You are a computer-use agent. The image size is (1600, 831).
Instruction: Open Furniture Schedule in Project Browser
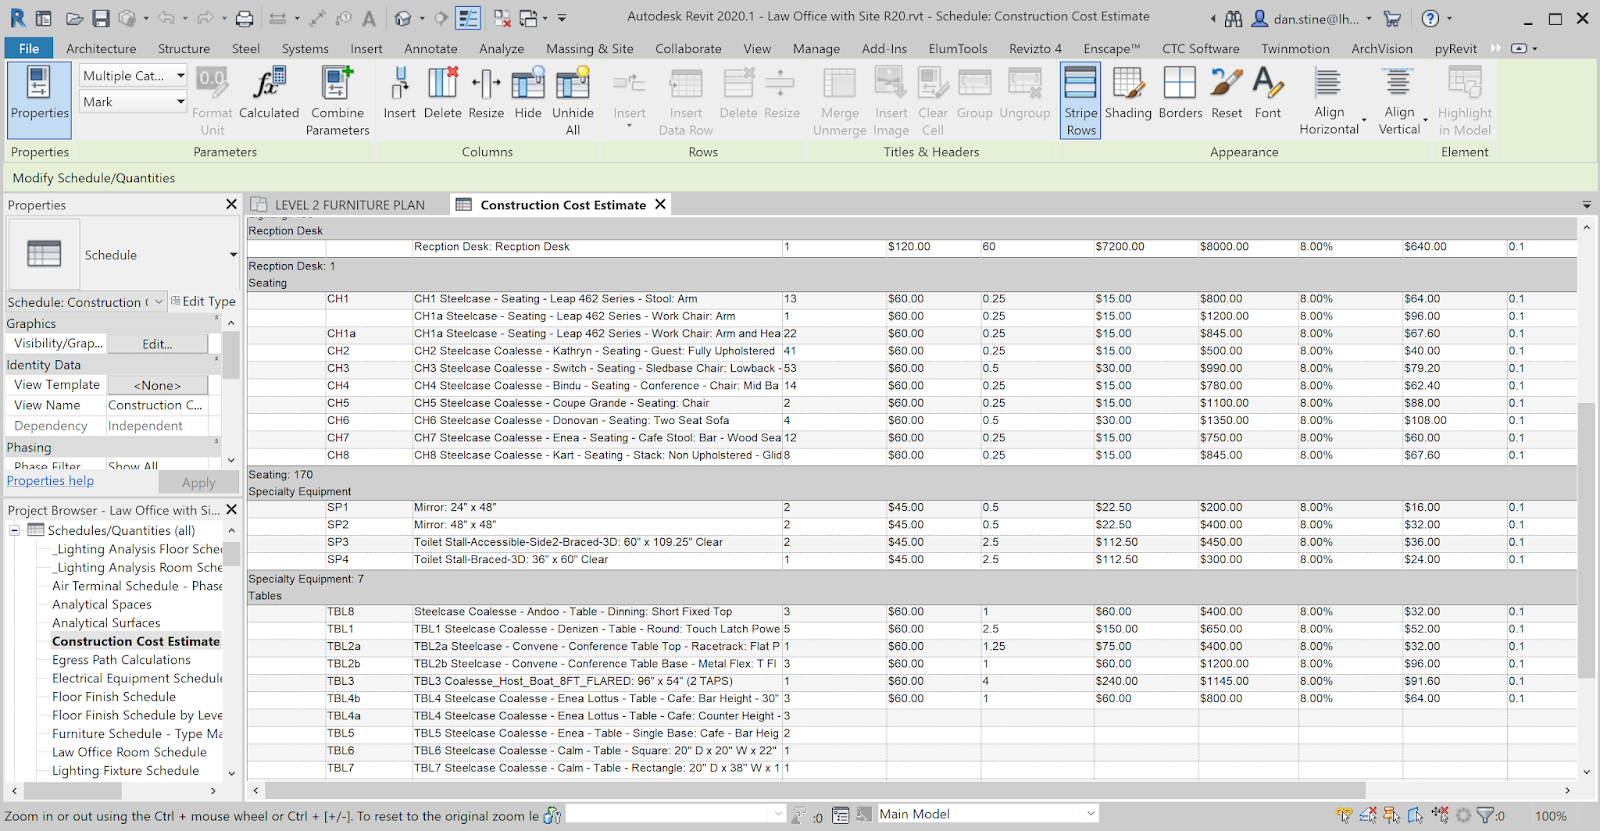[x=137, y=734]
